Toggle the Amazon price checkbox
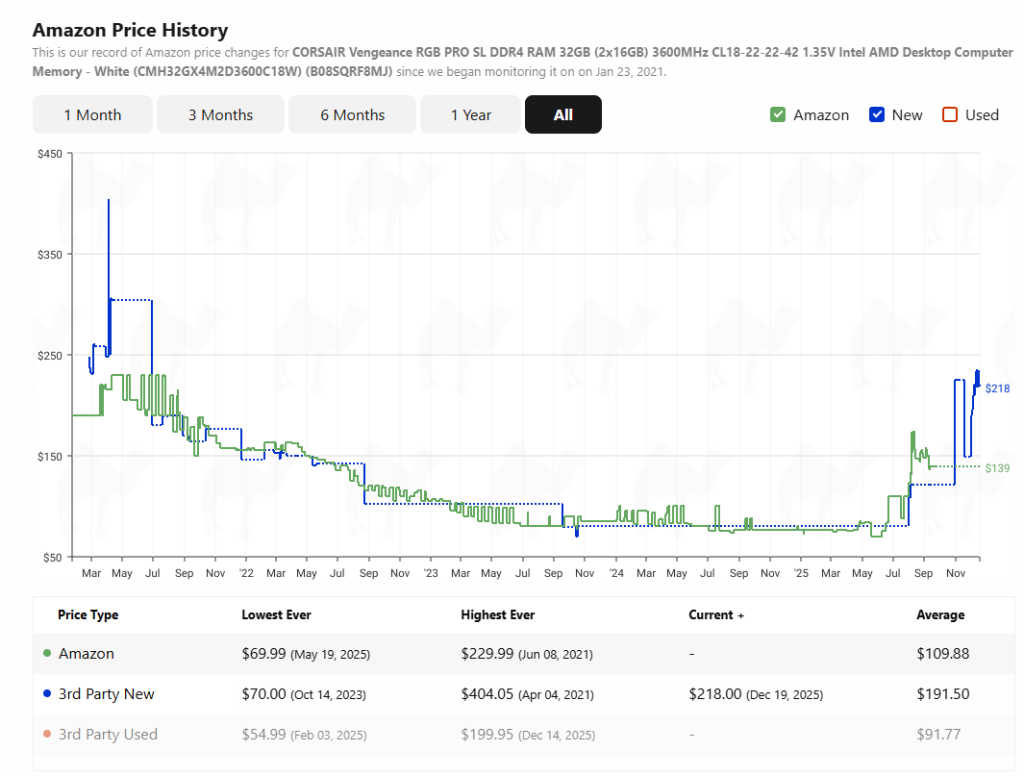 pos(778,115)
